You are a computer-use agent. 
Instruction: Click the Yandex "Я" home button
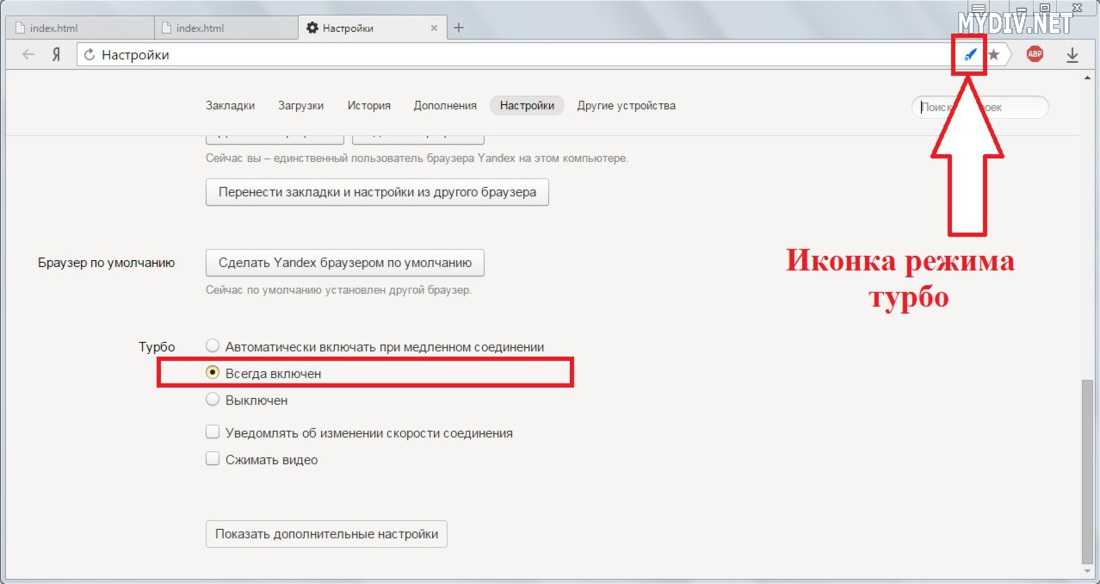[x=56, y=54]
